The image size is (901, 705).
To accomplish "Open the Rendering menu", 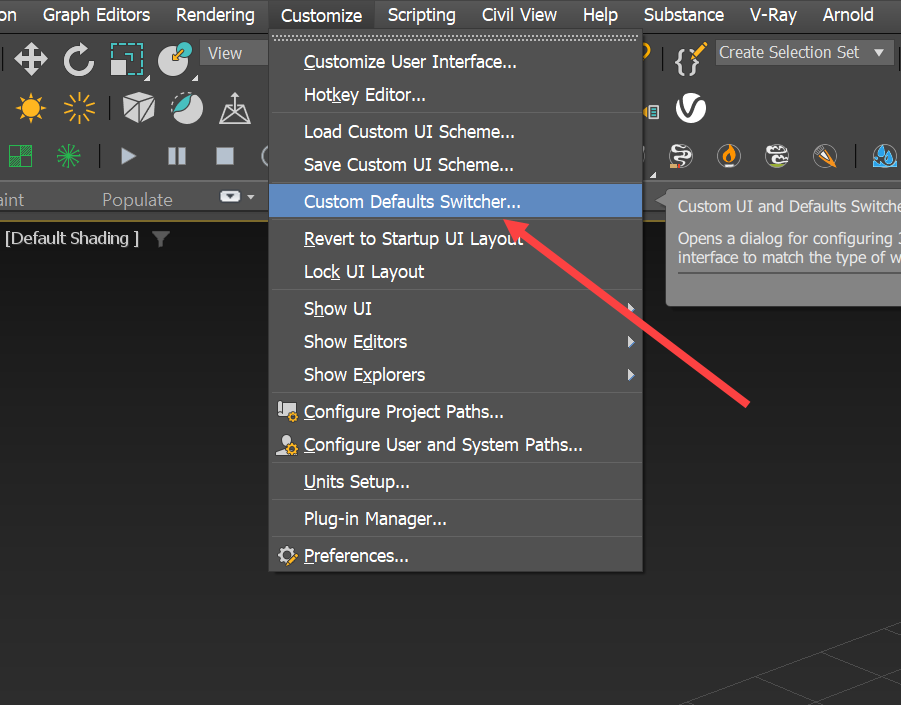I will pos(215,14).
